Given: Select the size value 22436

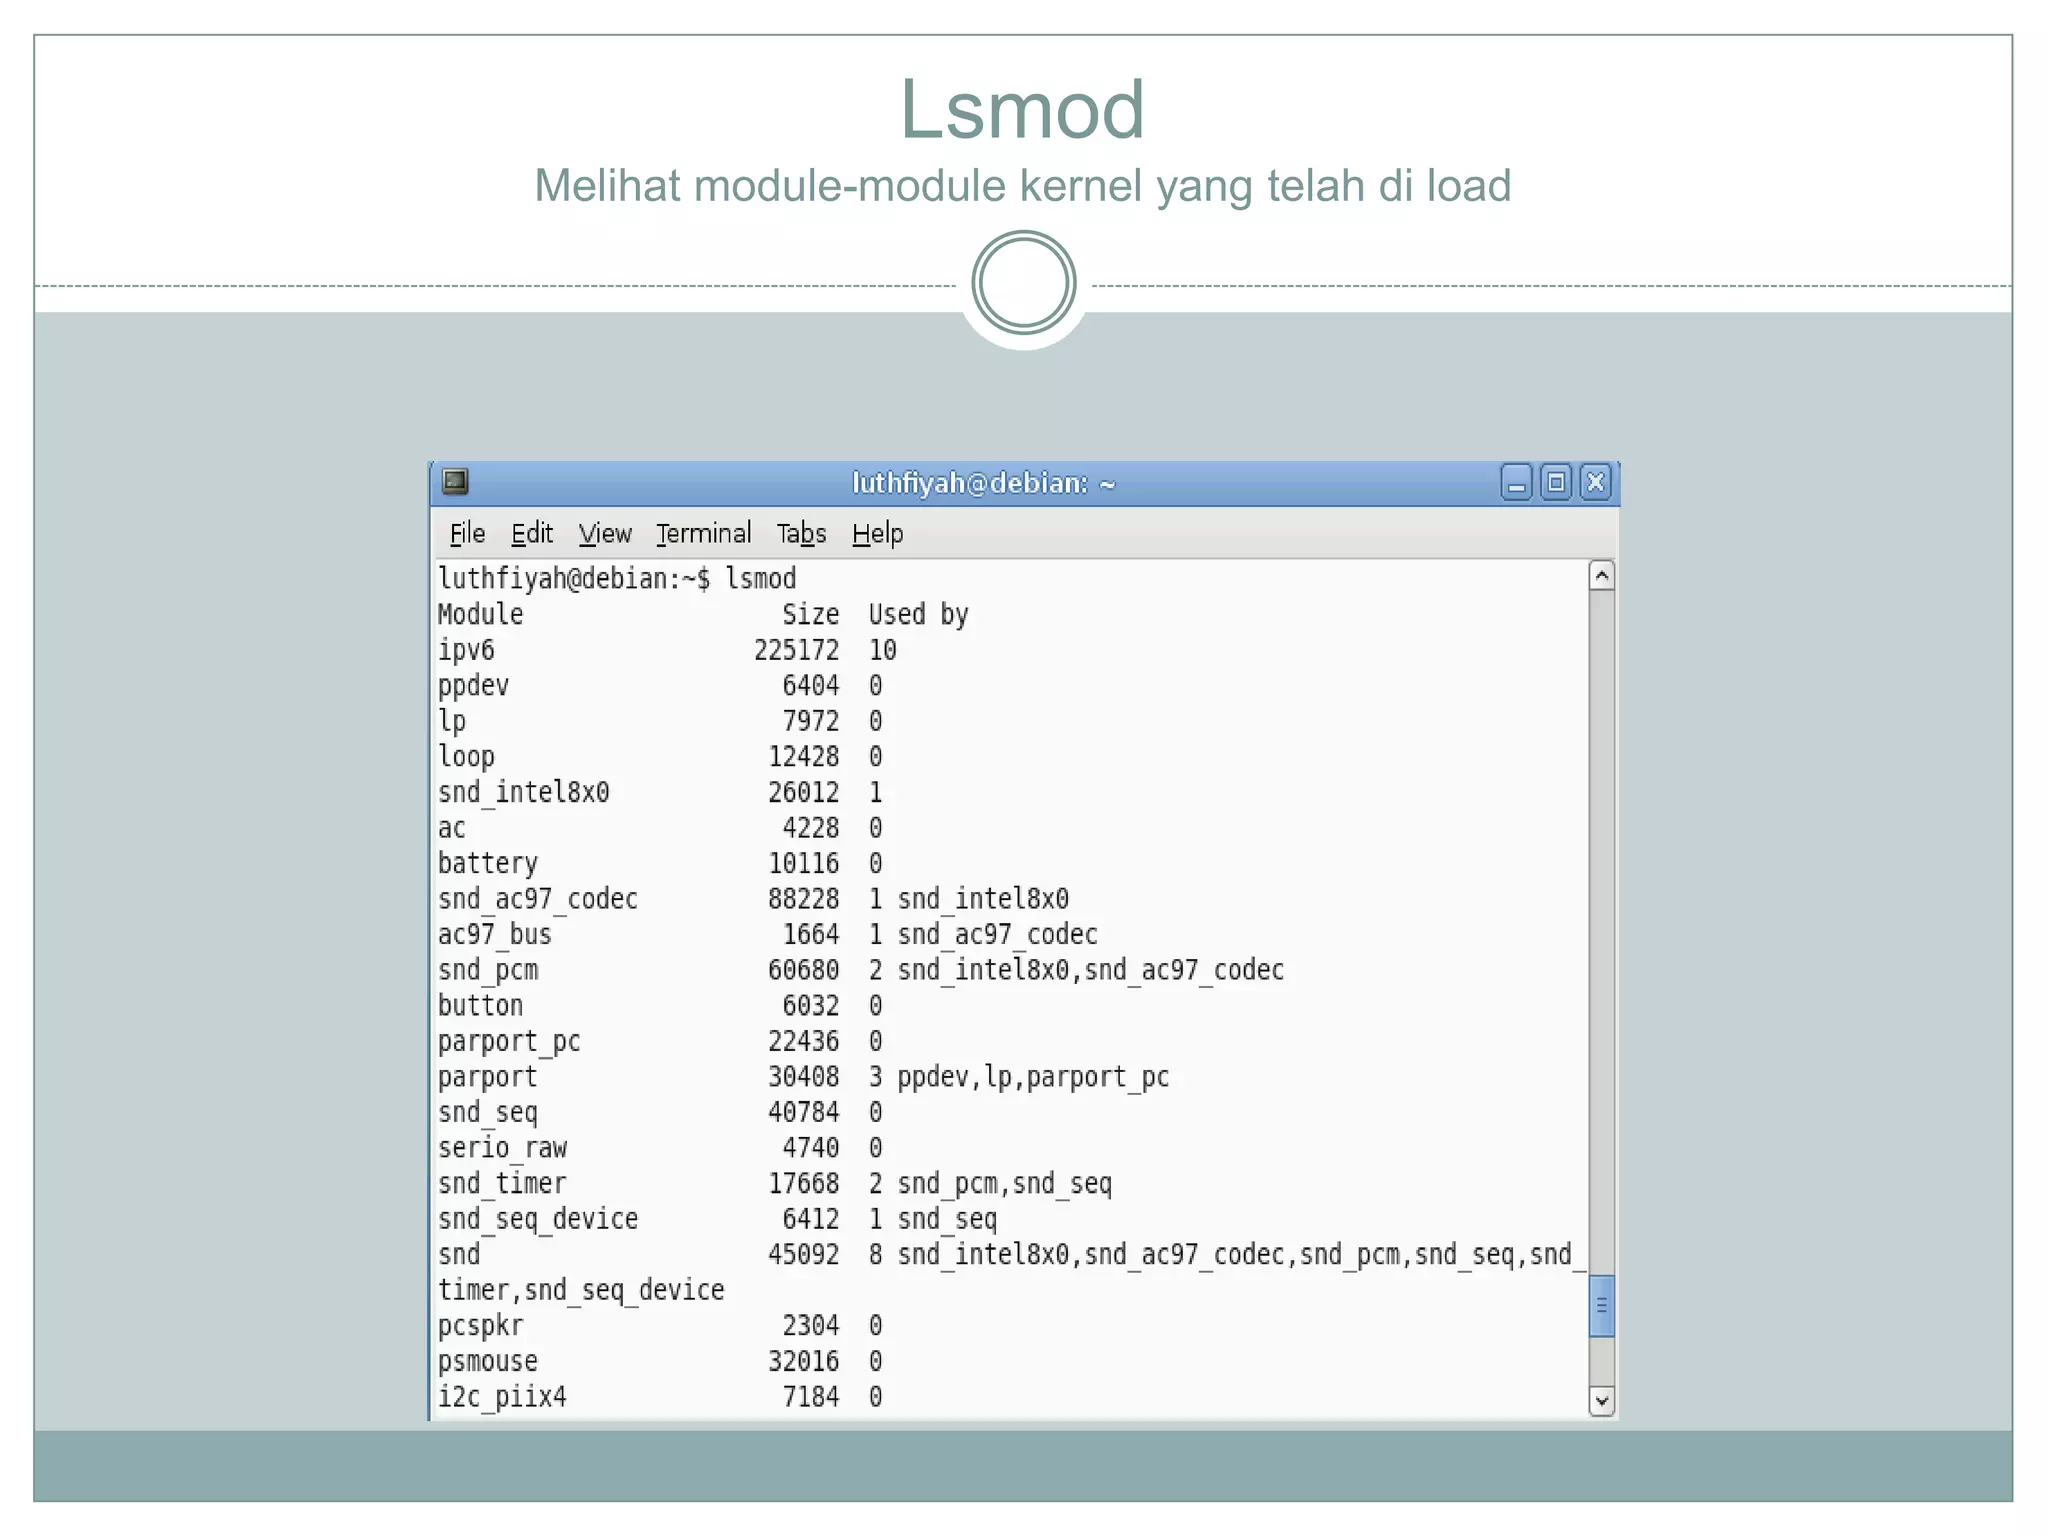Looking at the screenshot, I should click(x=804, y=1042).
